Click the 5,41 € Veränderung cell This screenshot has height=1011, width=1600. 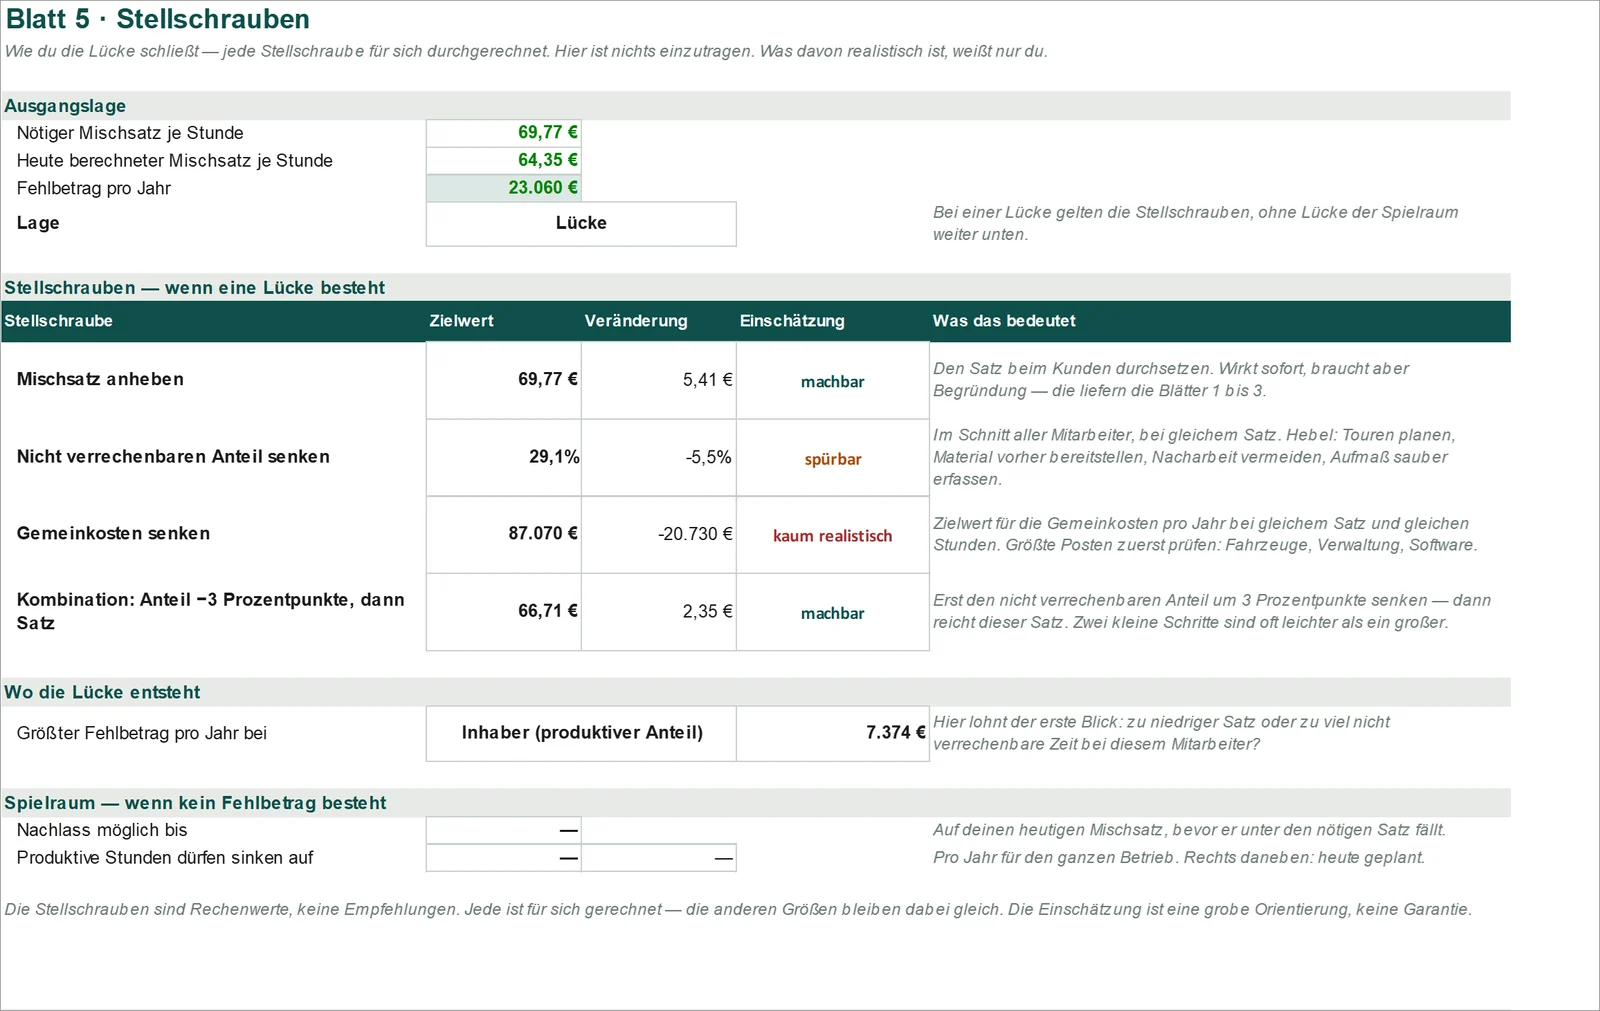(659, 380)
